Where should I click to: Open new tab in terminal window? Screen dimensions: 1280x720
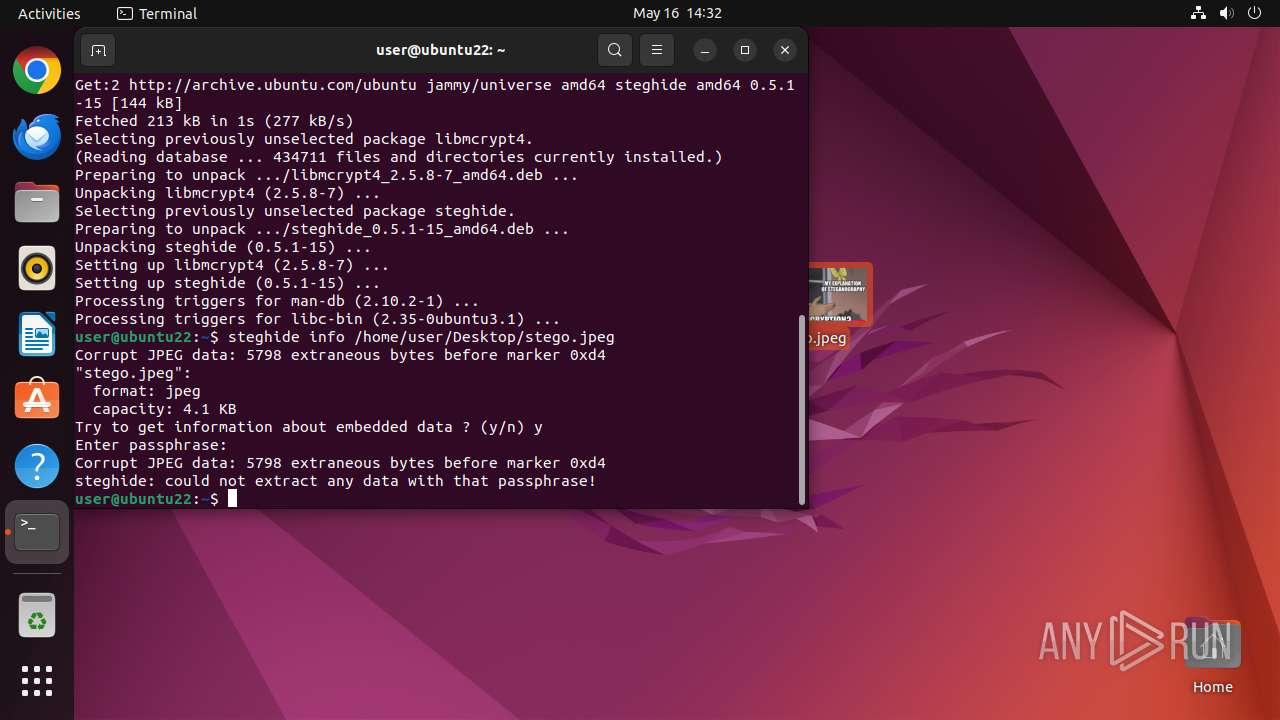(x=98, y=50)
